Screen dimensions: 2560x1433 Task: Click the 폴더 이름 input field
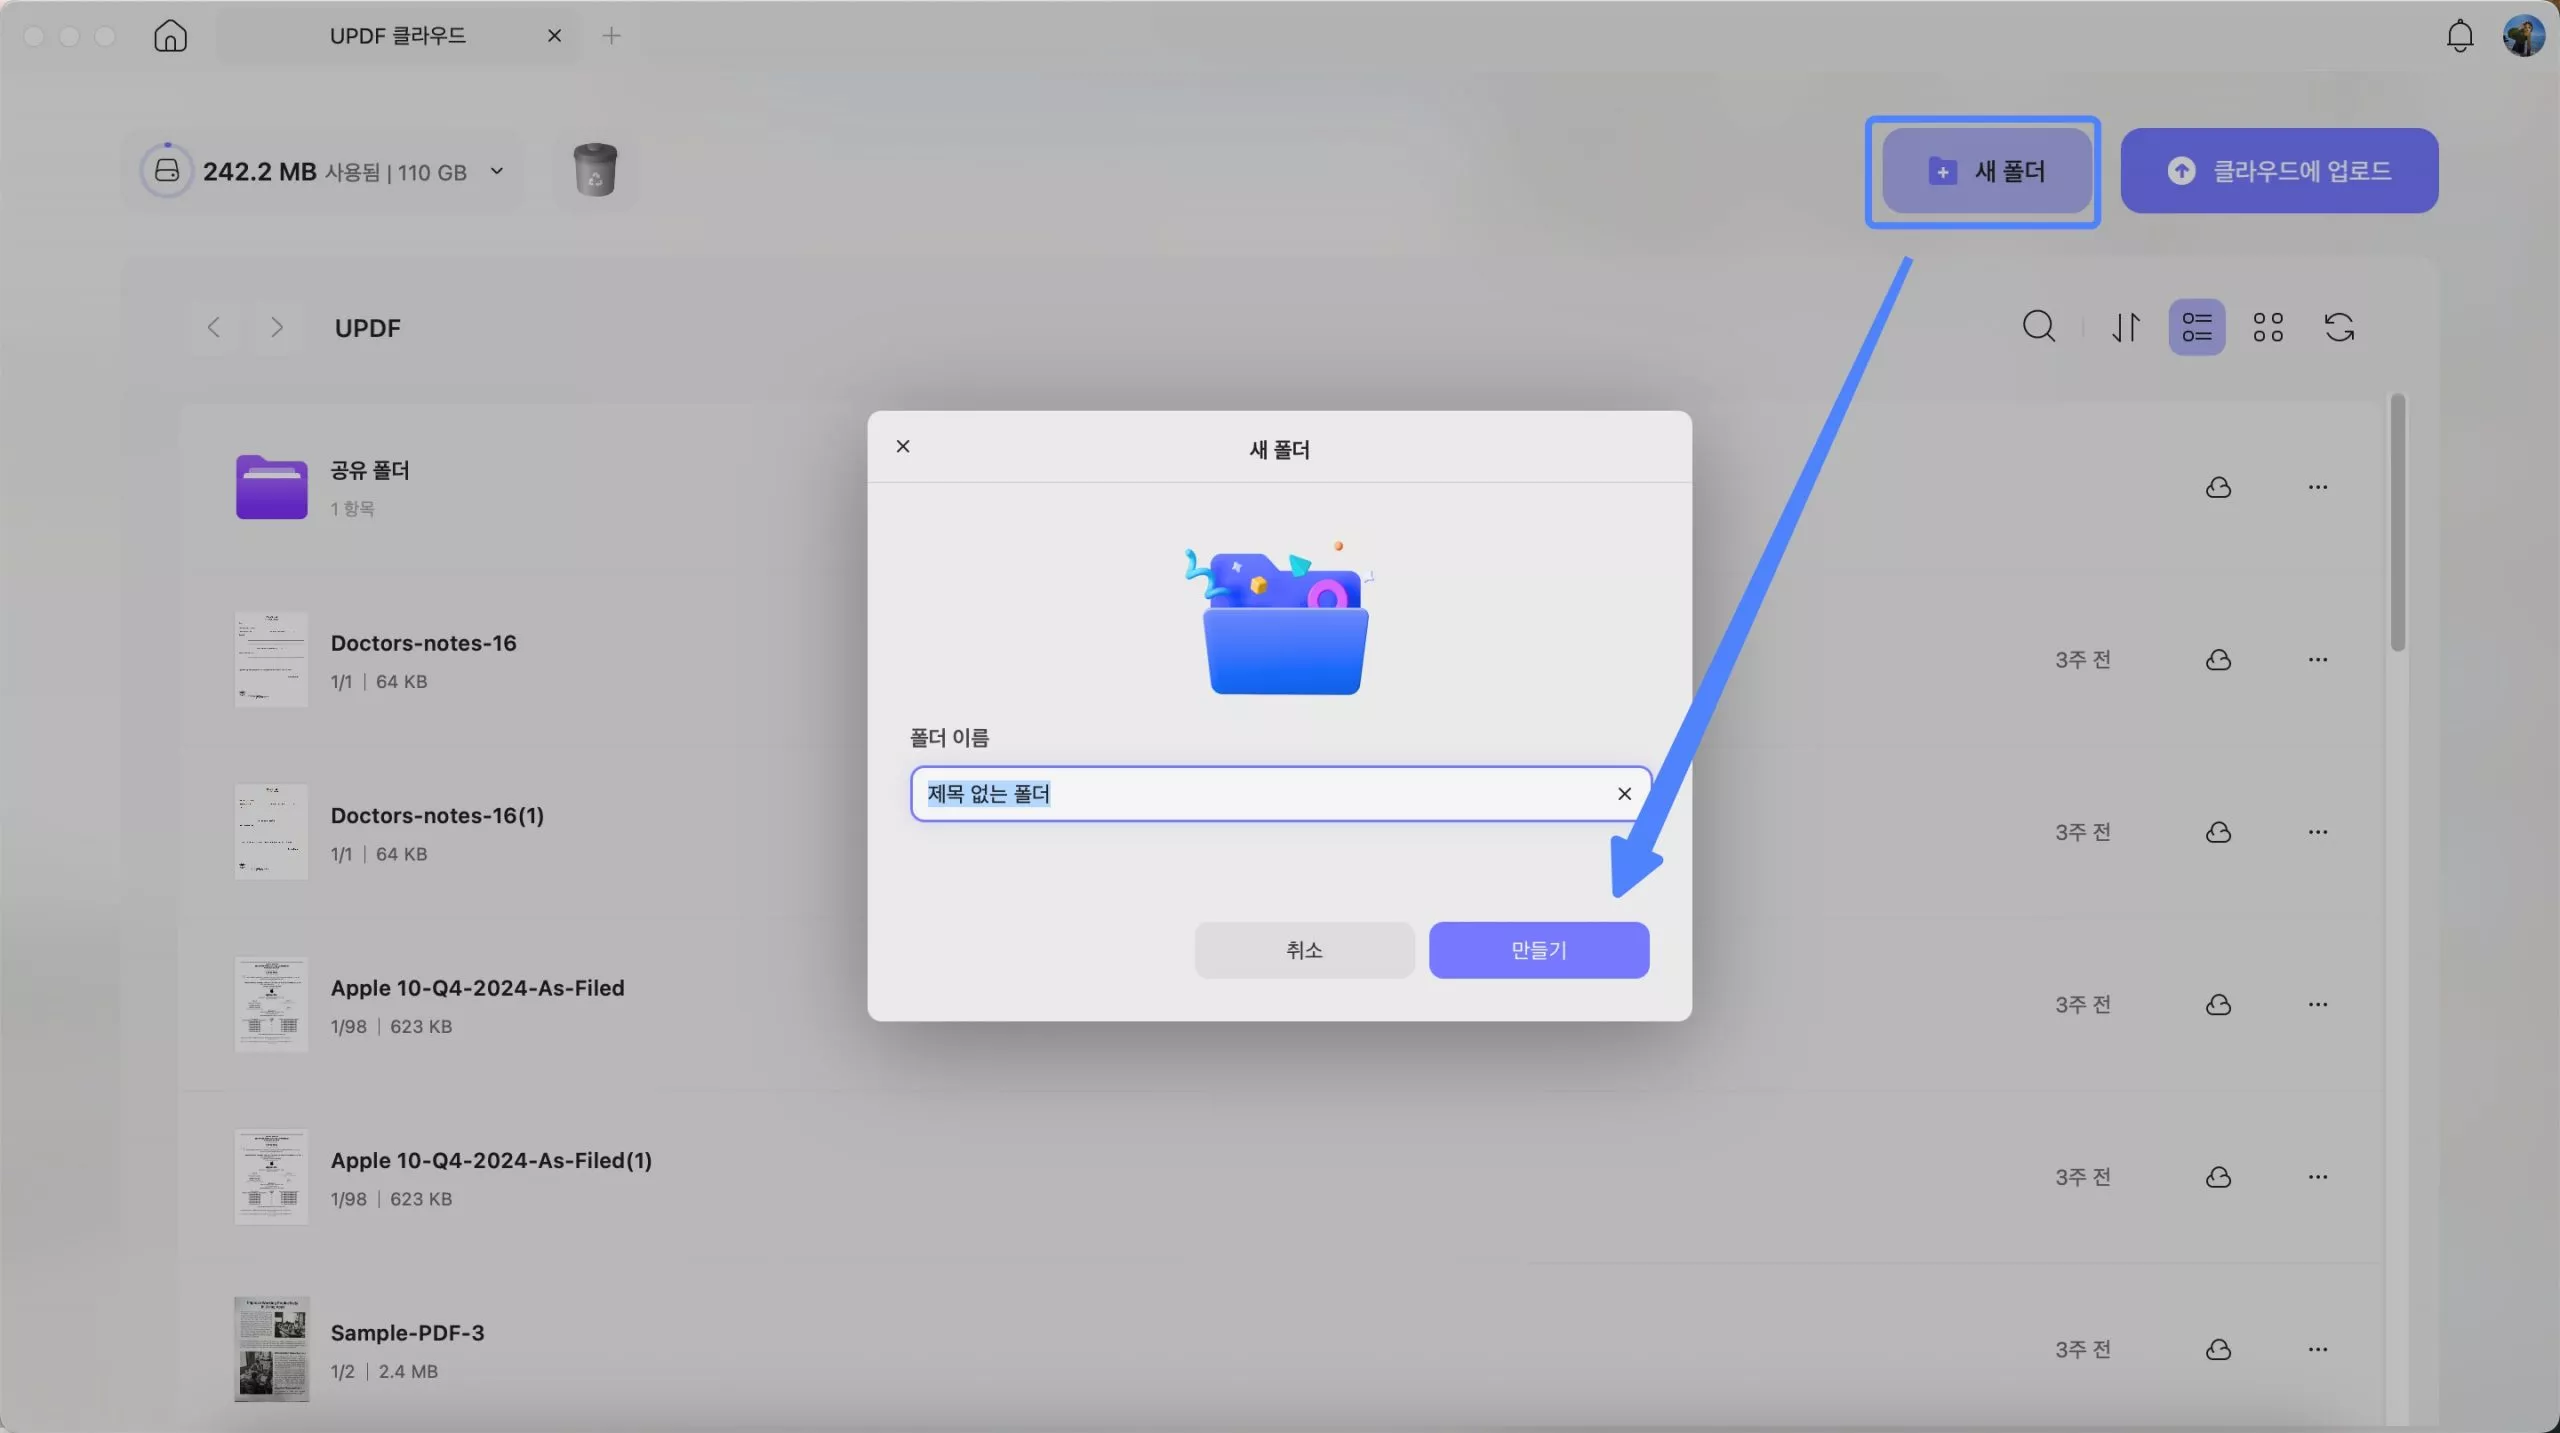tap(1280, 794)
